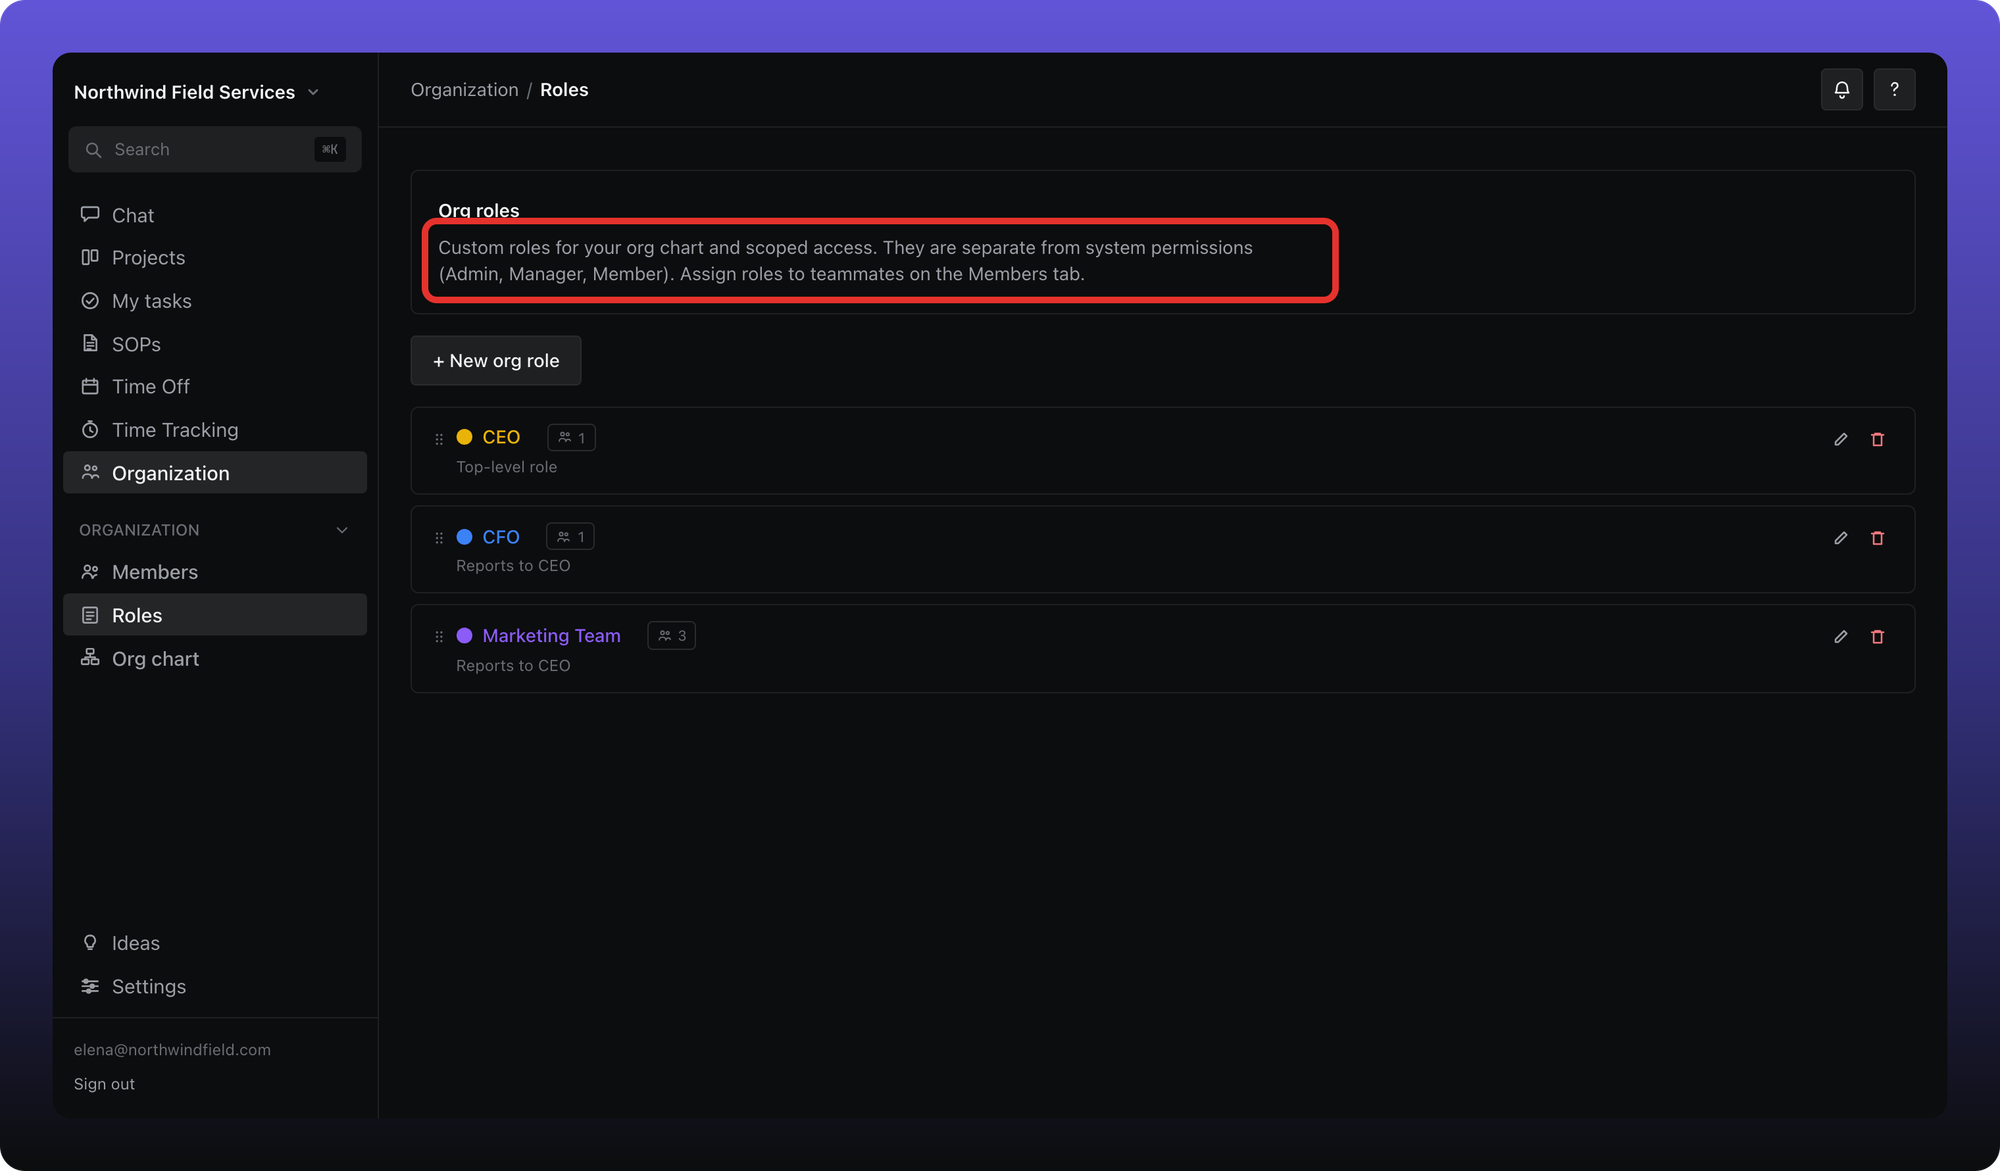The width and height of the screenshot is (2000, 1171).
Task: Grab the CFO row drag handle
Action: [x=439, y=538]
